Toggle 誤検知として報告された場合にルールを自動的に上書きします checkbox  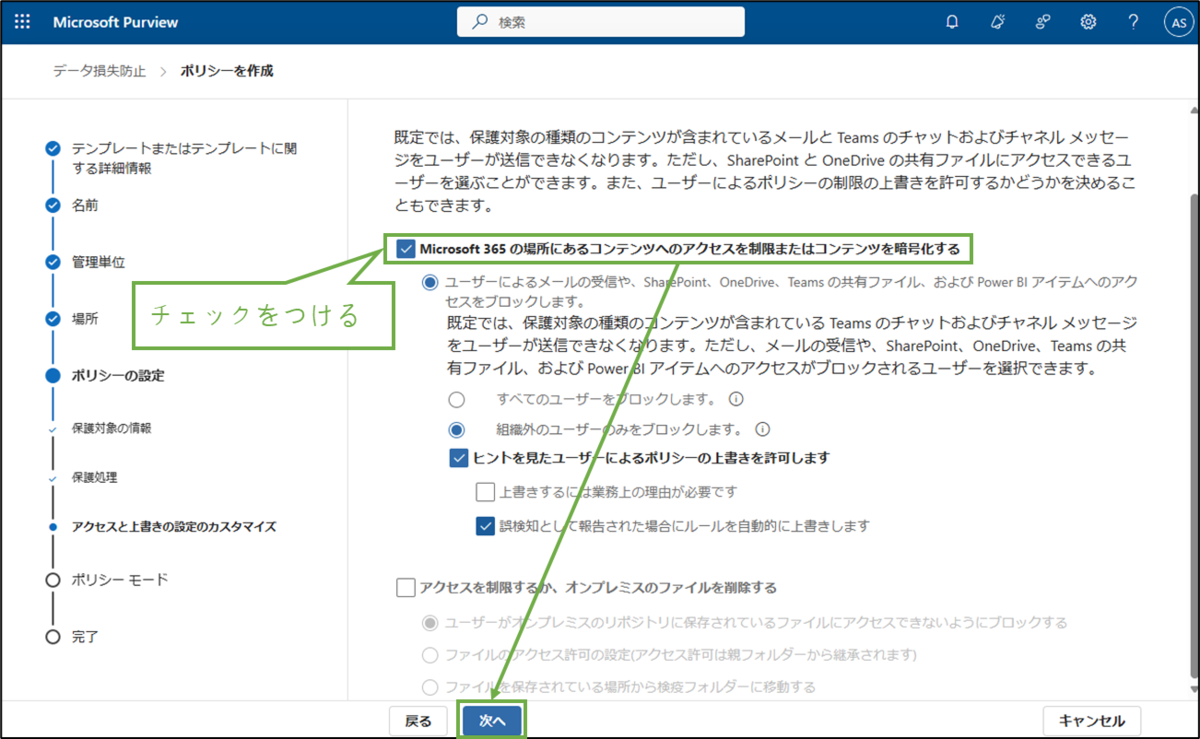click(485, 525)
